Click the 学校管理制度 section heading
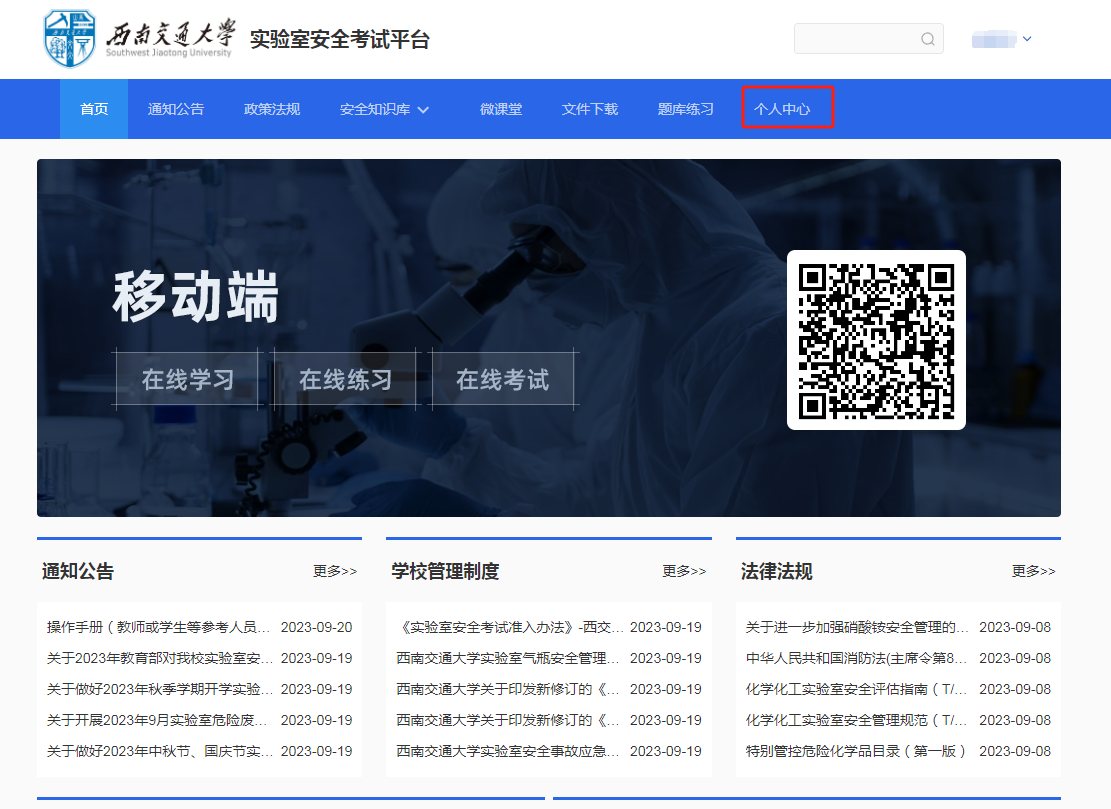The height and width of the screenshot is (809, 1111). click(x=446, y=571)
